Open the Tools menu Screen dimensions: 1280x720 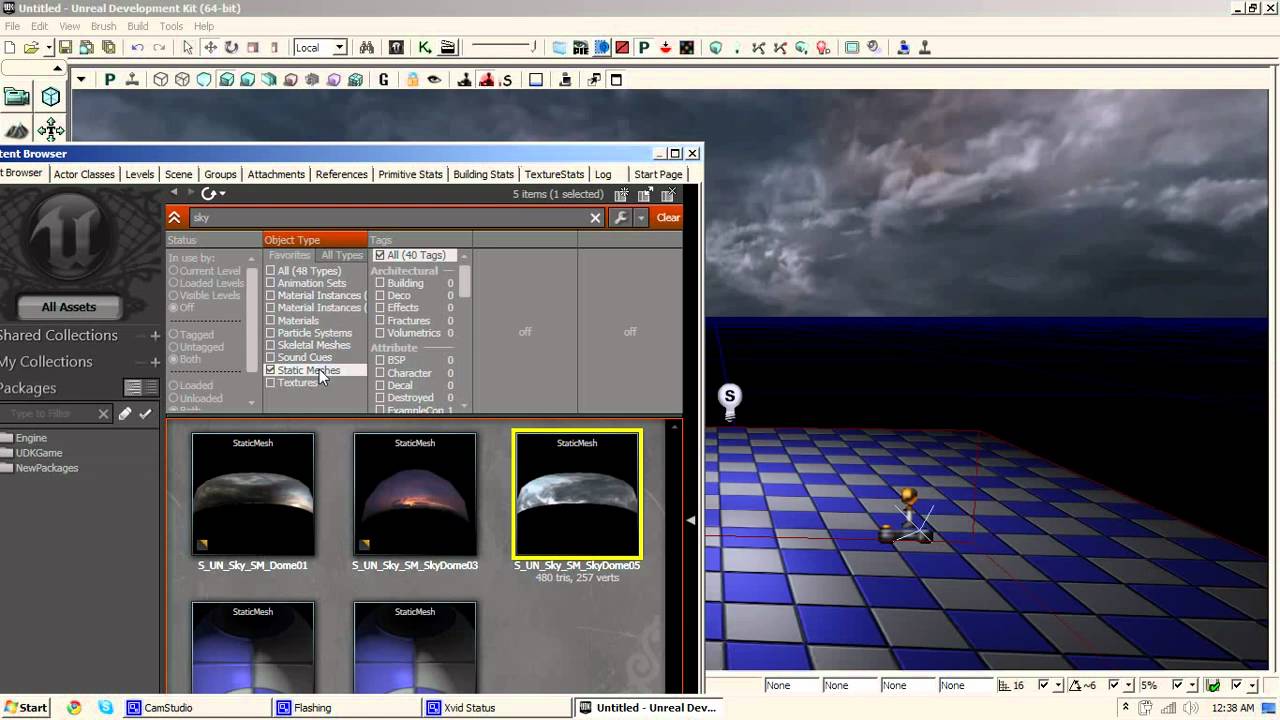171,26
